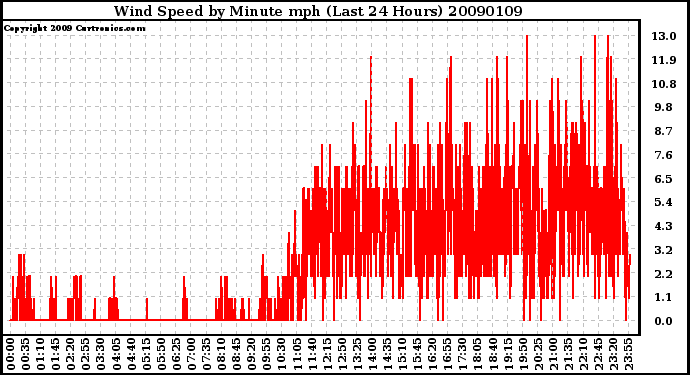The width and height of the screenshot is (690, 375).
Task: Choose the 15:45 time label
Action: (x=418, y=354)
